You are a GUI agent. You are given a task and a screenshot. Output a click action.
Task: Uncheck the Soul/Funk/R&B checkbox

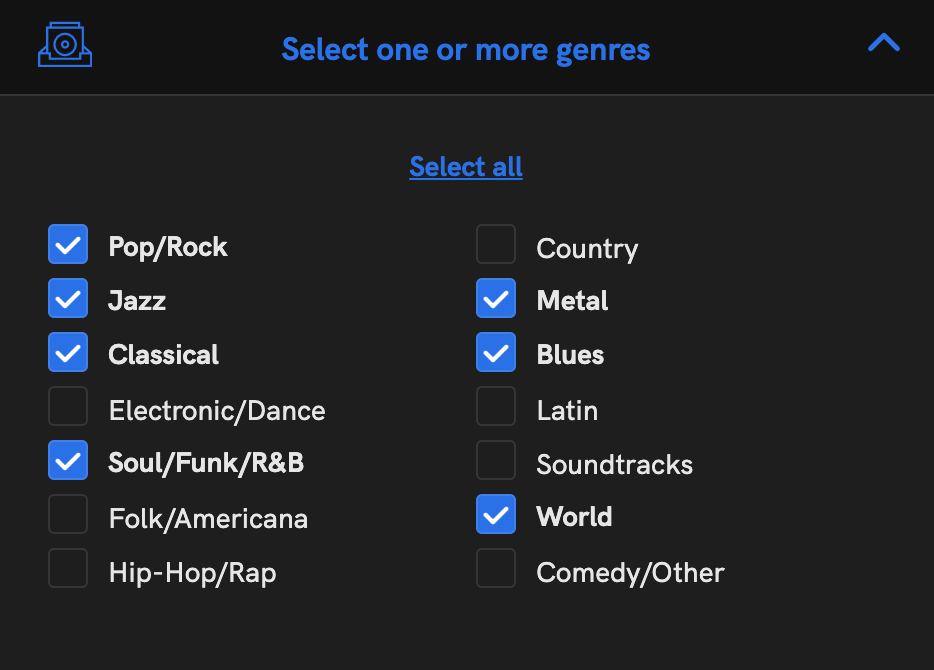[68, 460]
